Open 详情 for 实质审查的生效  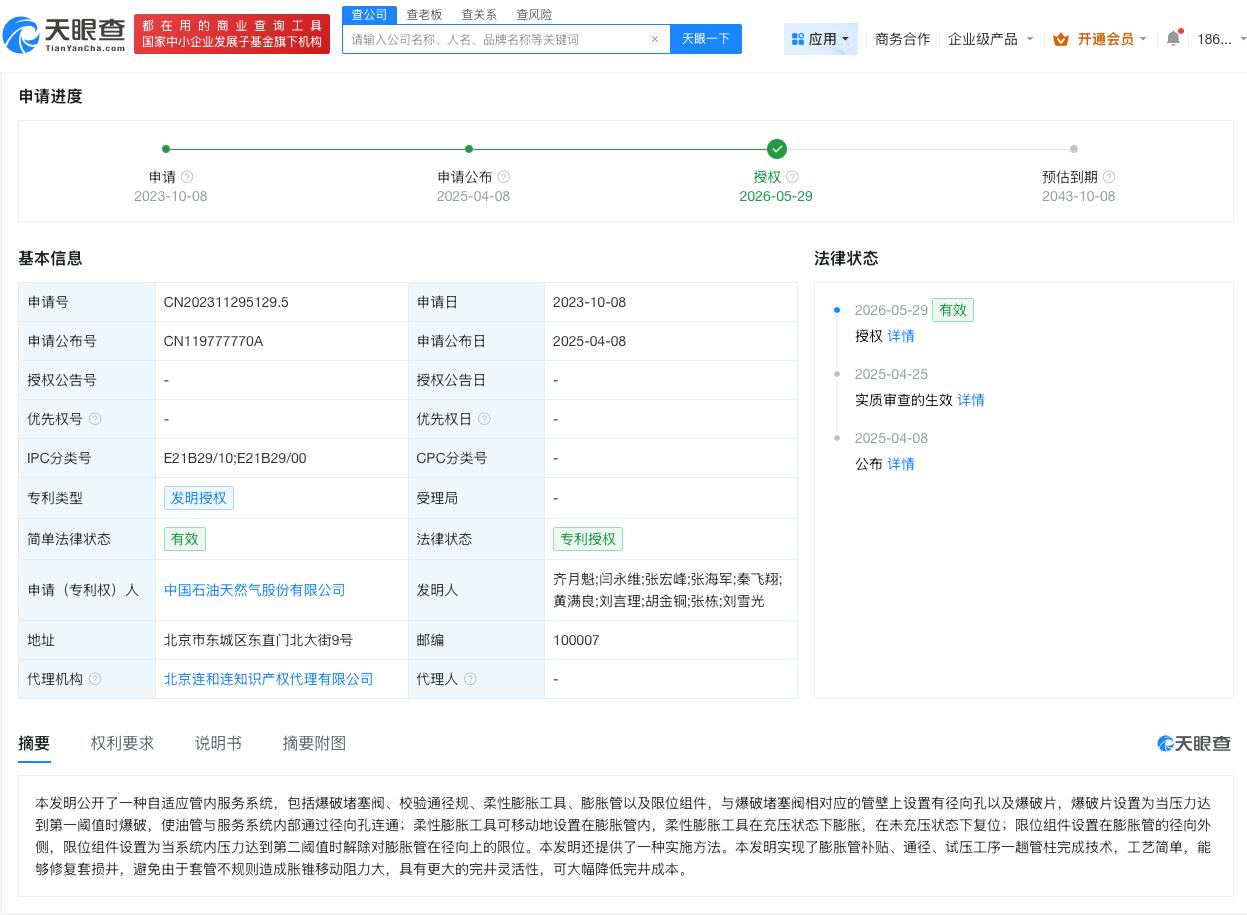coord(971,400)
